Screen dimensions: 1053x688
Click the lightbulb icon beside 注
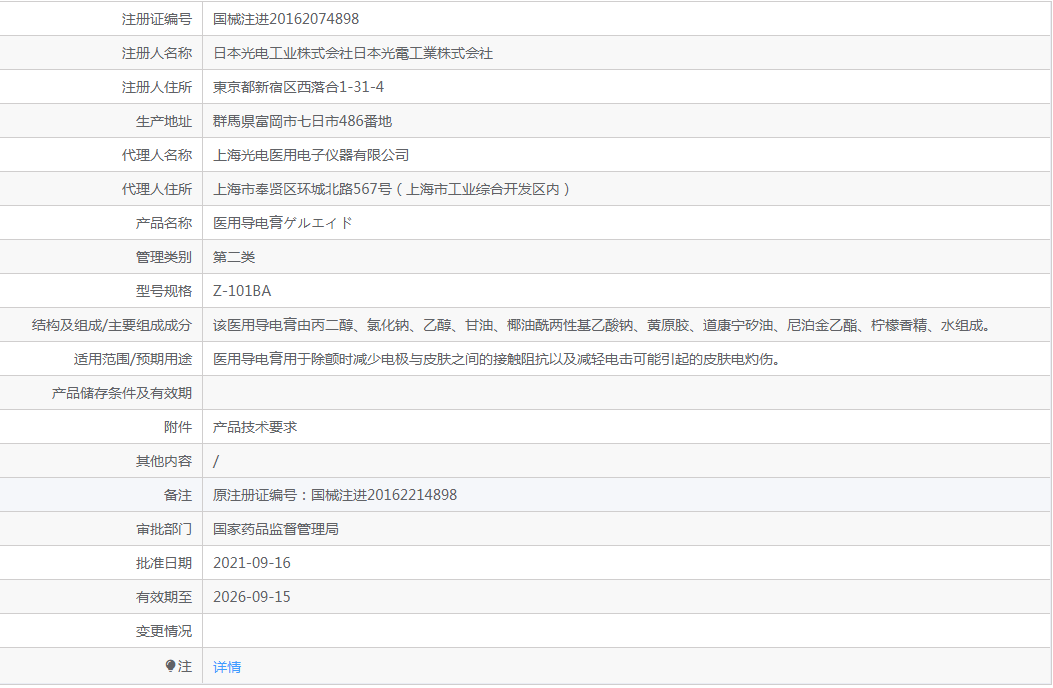click(171, 666)
